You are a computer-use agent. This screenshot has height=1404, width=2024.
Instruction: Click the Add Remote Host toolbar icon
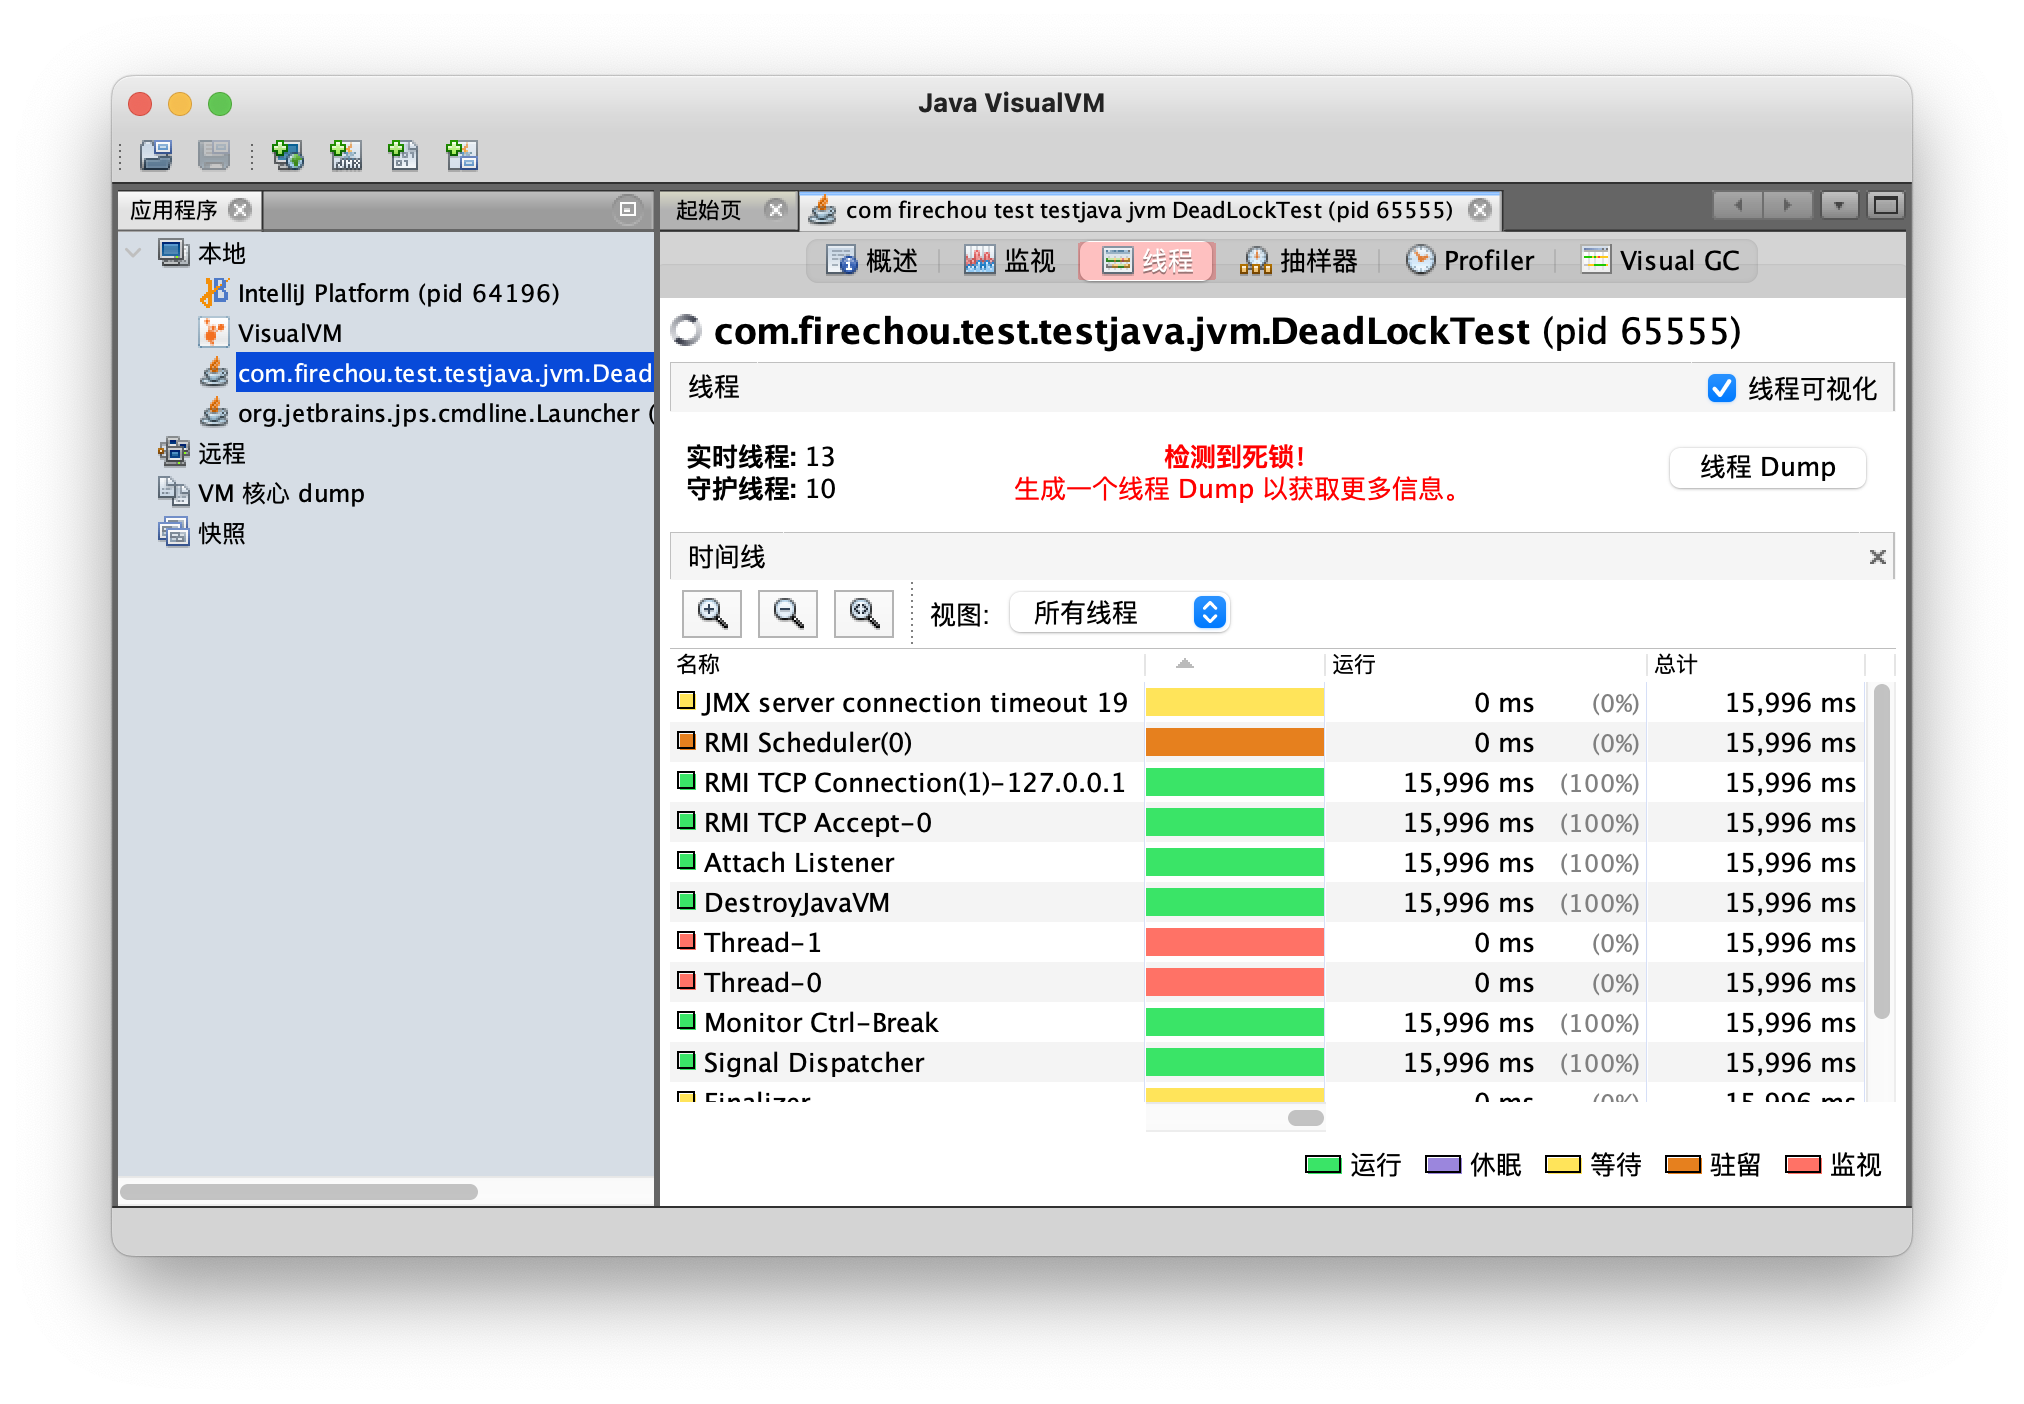(x=288, y=156)
